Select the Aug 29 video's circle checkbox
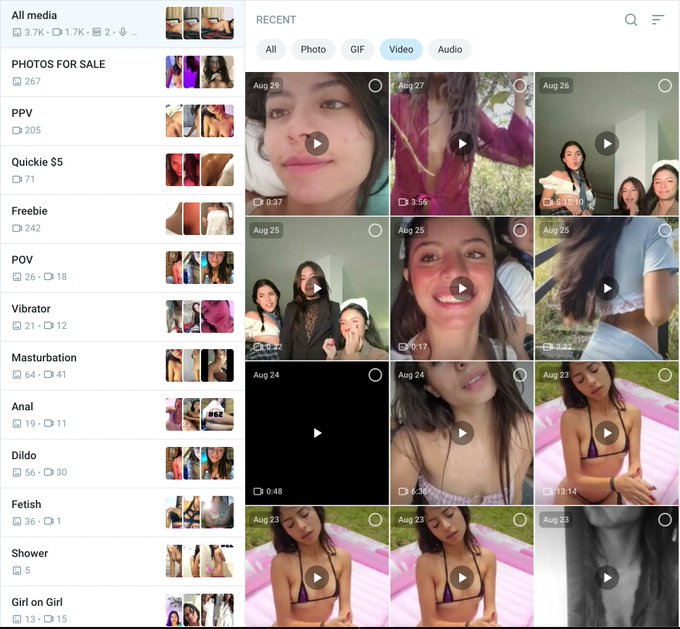The height and width of the screenshot is (629, 680). pos(375,85)
